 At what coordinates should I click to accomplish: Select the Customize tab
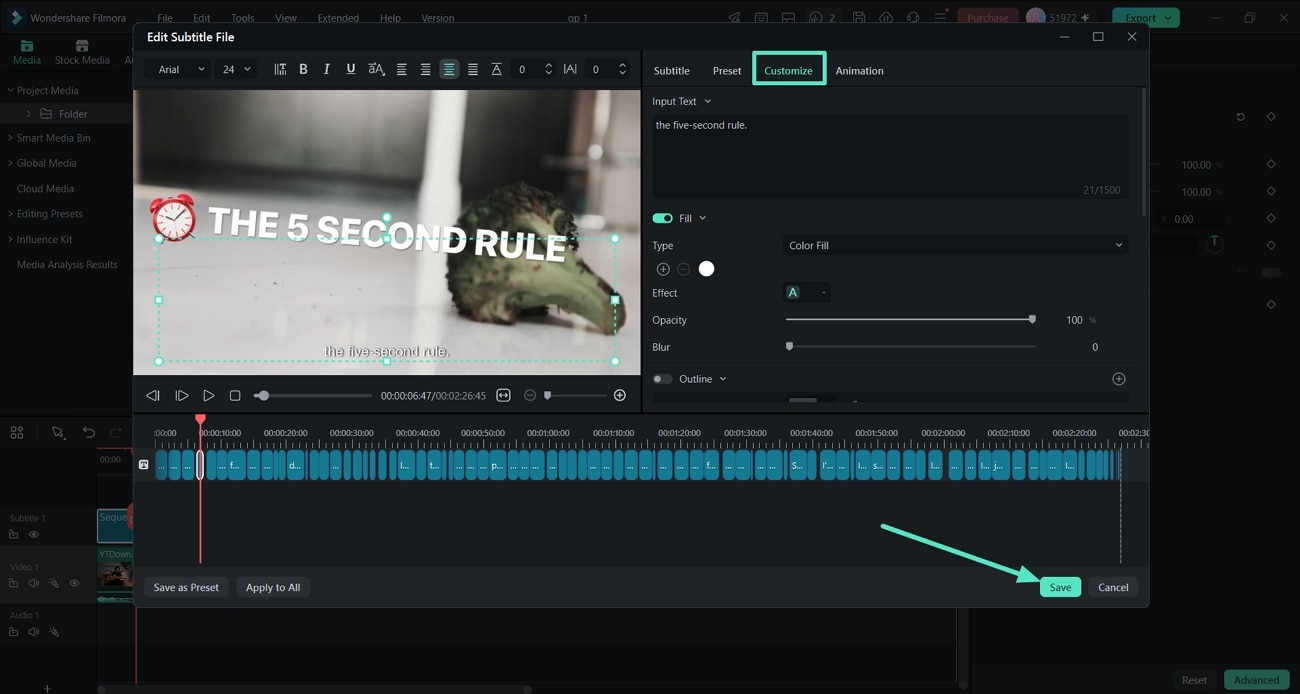(x=789, y=70)
